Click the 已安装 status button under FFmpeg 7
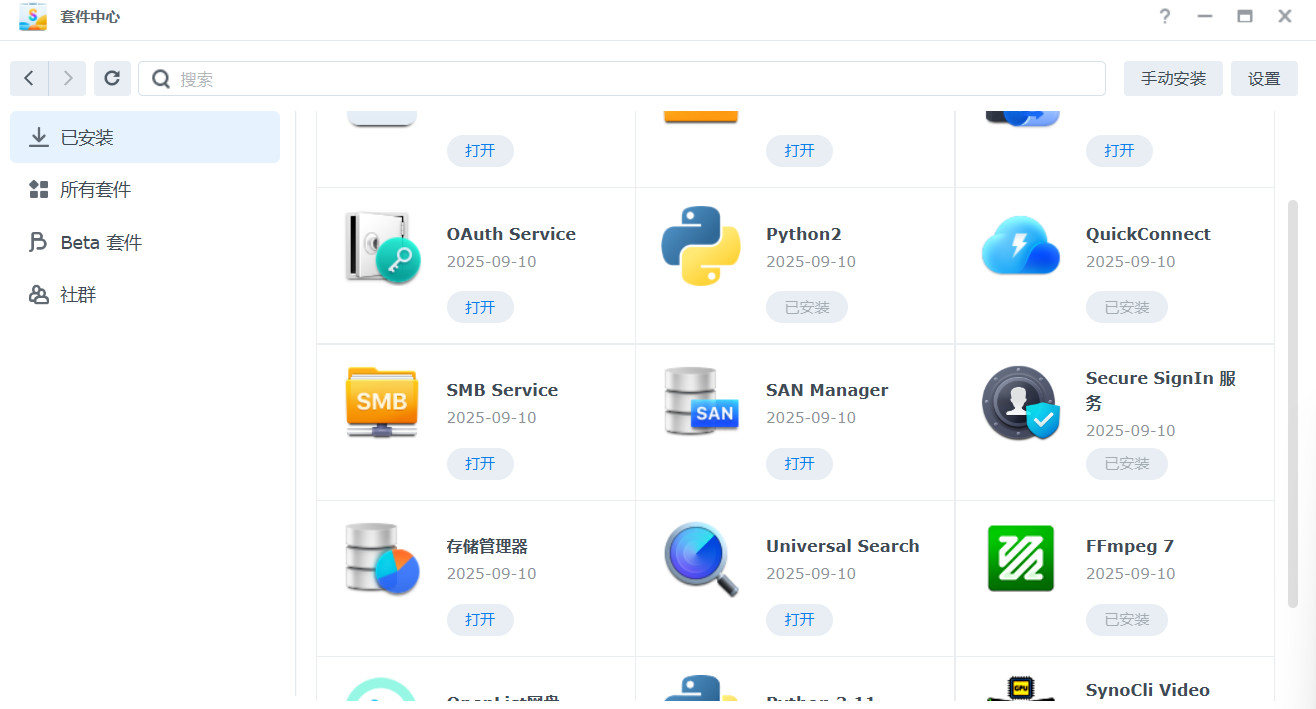Image resolution: width=1316 pixels, height=709 pixels. pos(1127,619)
